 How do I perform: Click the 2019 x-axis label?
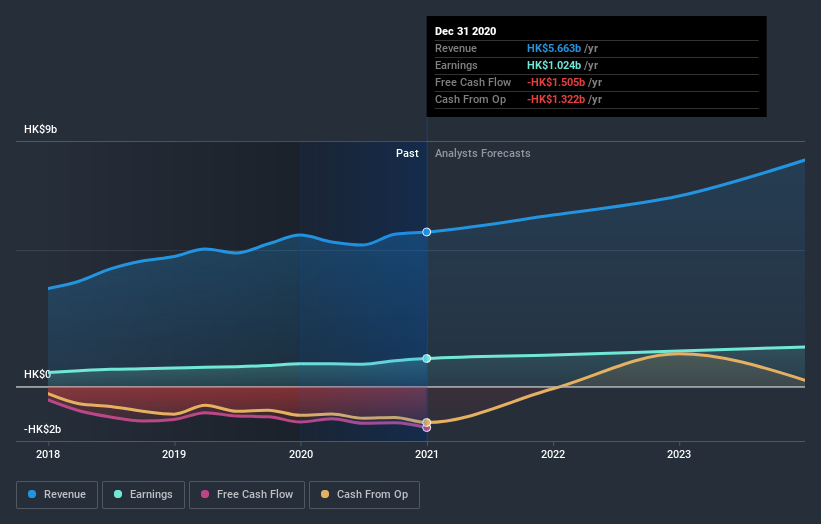(x=174, y=454)
